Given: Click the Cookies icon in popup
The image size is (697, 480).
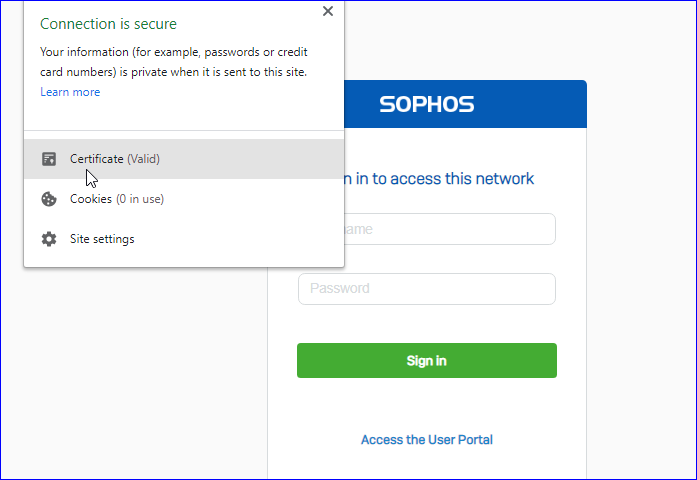Looking at the screenshot, I should point(49,199).
